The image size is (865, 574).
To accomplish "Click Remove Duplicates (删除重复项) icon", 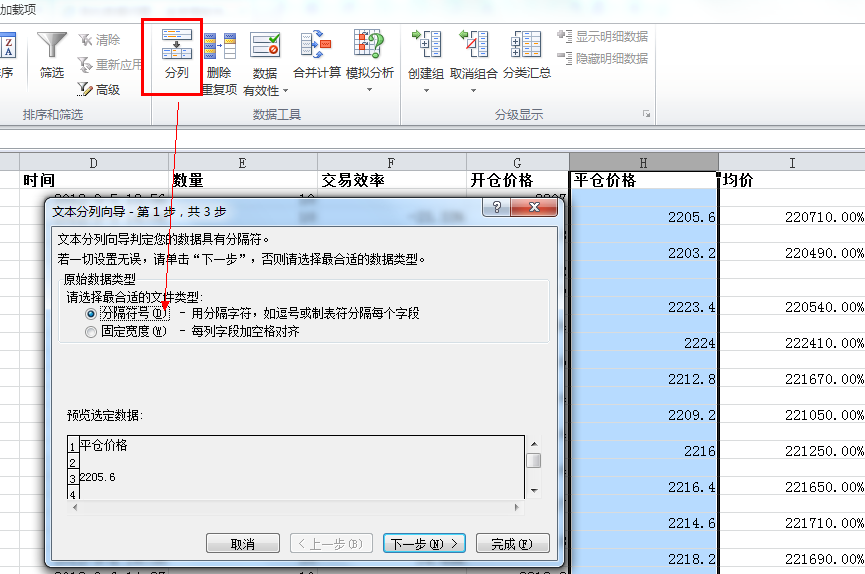I will 220,46.
